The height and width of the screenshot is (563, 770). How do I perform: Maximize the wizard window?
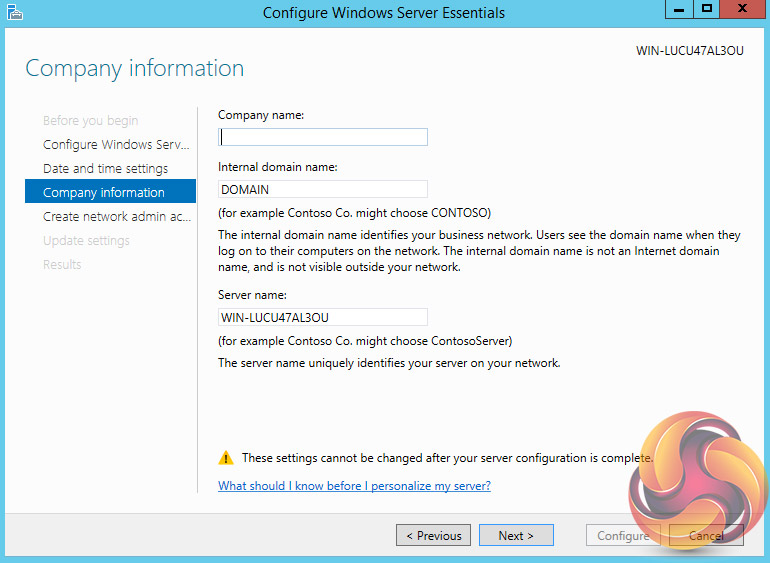coord(708,9)
